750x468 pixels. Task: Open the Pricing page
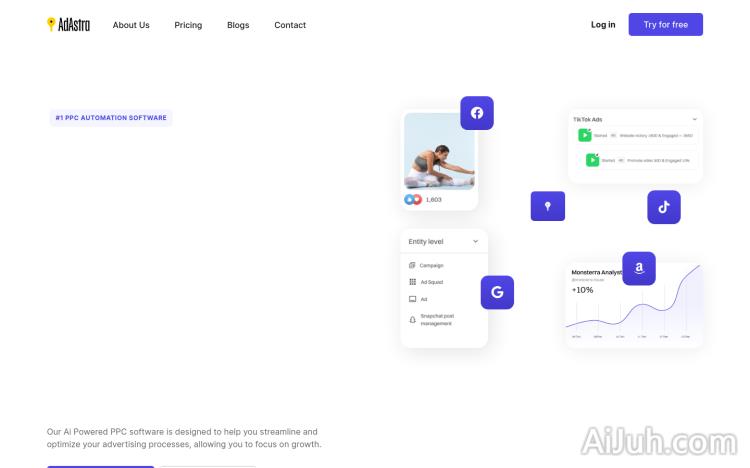[188, 25]
